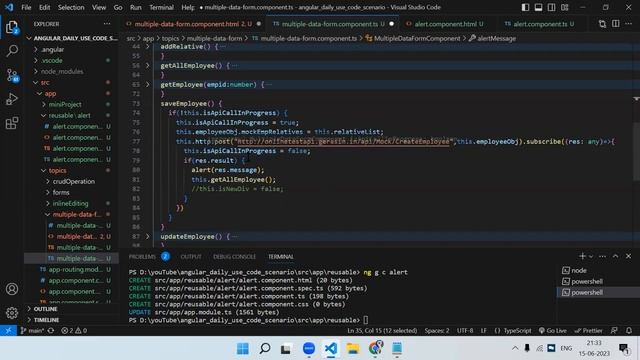Open the Search view in activity bar
640x360 pixels.
tap(12, 51)
